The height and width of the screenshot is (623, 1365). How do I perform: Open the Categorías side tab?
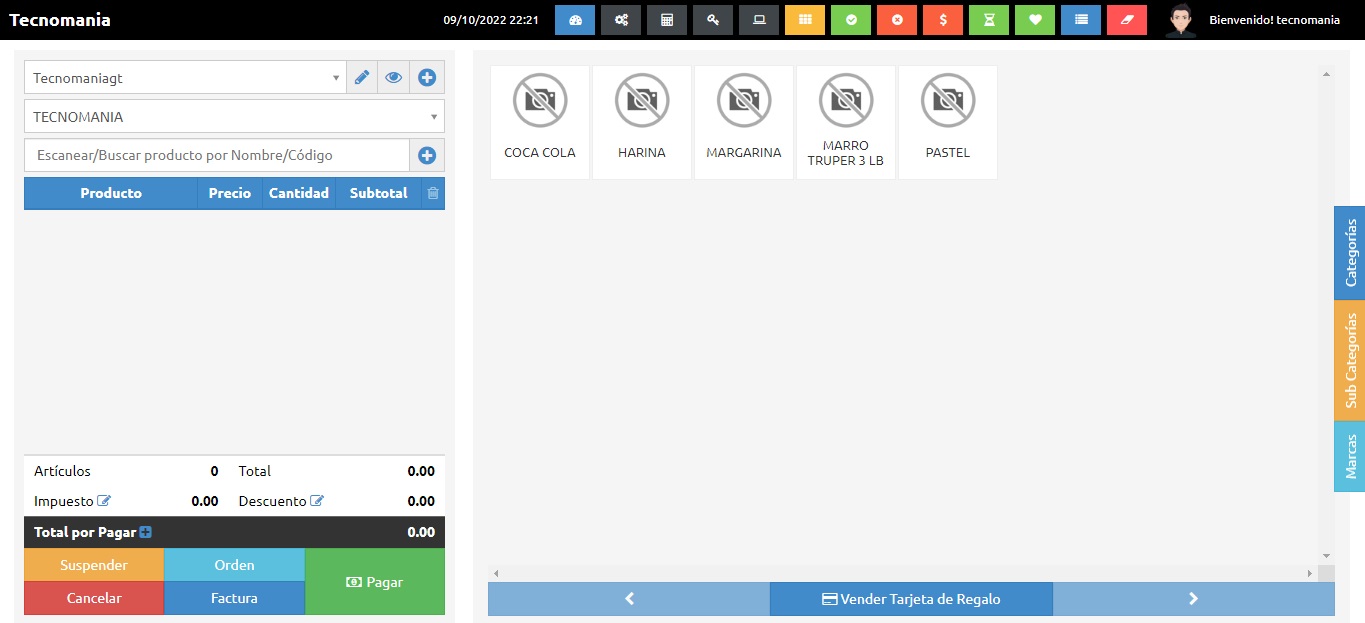(x=1350, y=253)
